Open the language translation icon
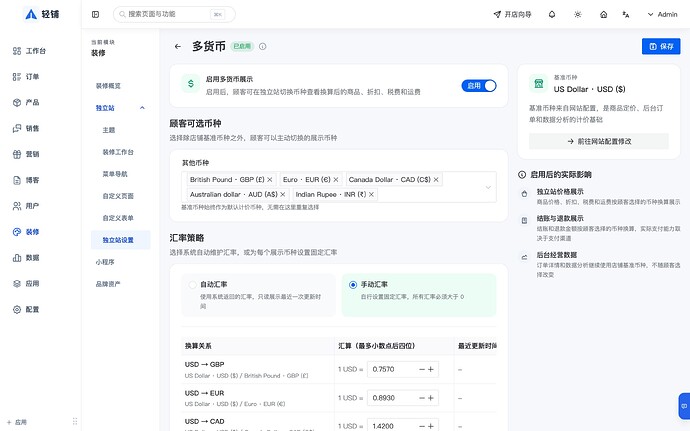Viewport: 690px width, 431px height. (626, 15)
